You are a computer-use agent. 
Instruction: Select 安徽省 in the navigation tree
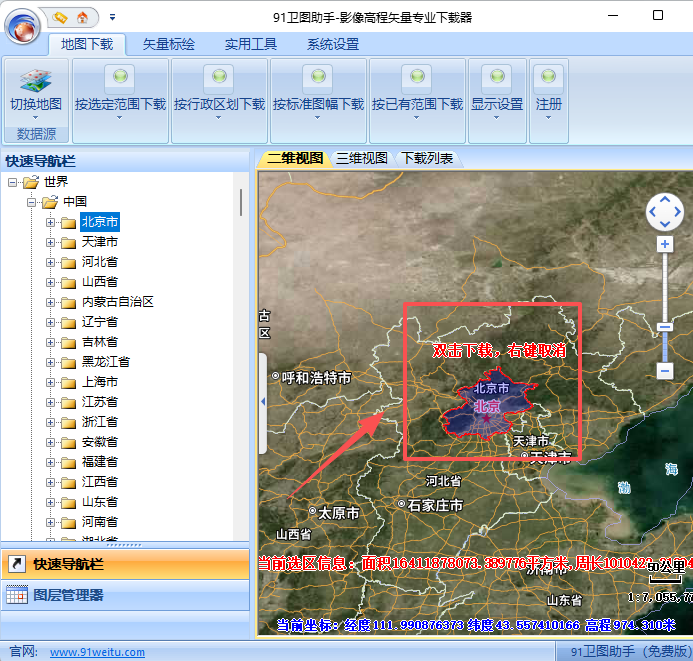click(x=100, y=442)
